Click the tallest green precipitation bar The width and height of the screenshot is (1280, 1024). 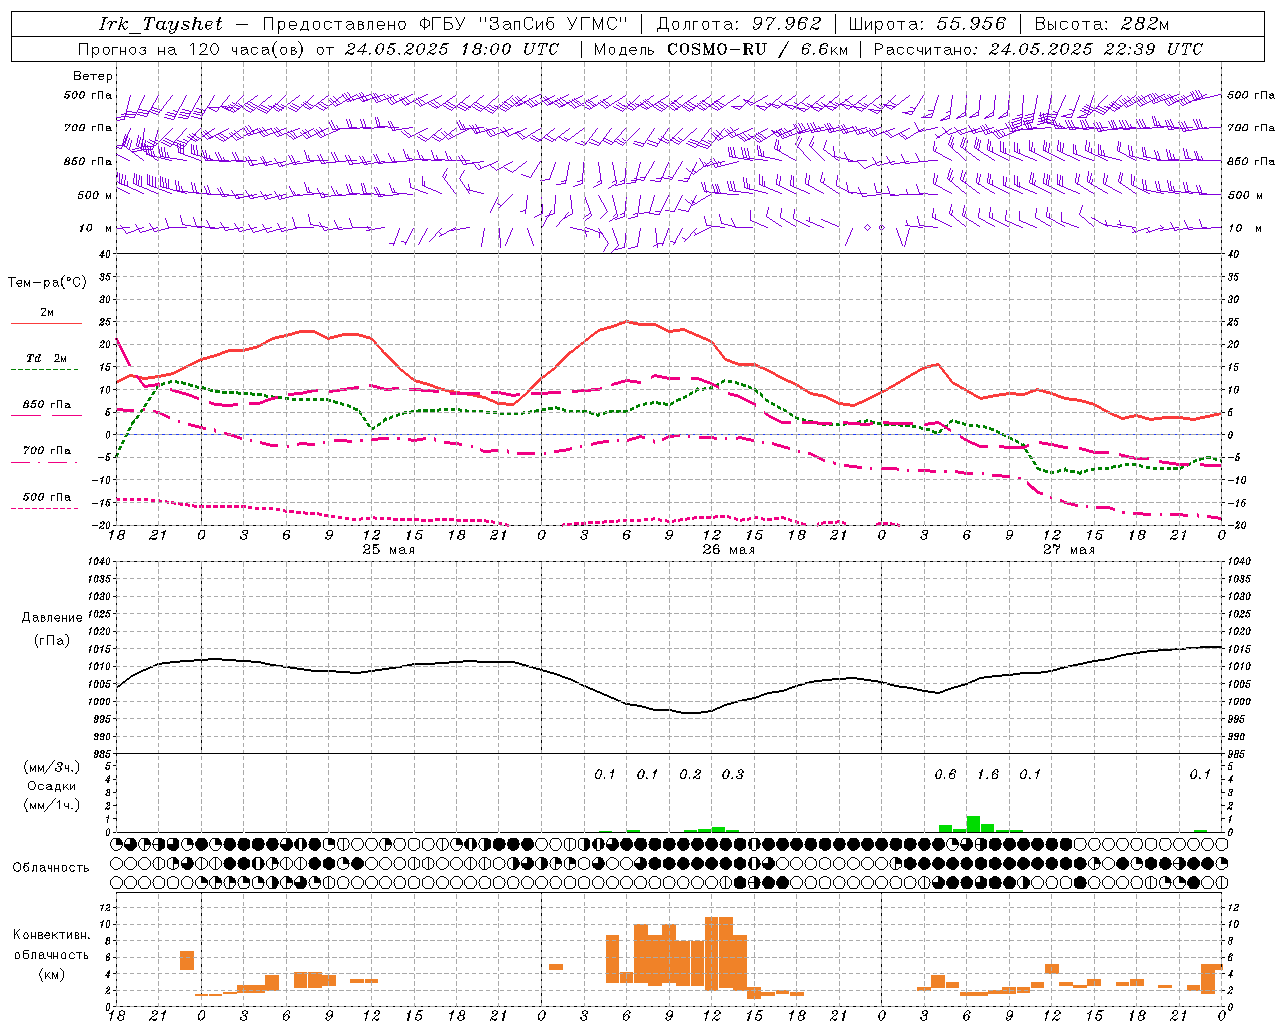(x=973, y=824)
